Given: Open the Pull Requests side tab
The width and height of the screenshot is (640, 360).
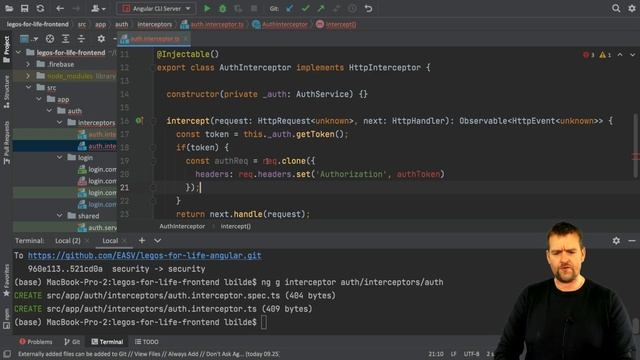Looking at the screenshot, I should [6, 142].
